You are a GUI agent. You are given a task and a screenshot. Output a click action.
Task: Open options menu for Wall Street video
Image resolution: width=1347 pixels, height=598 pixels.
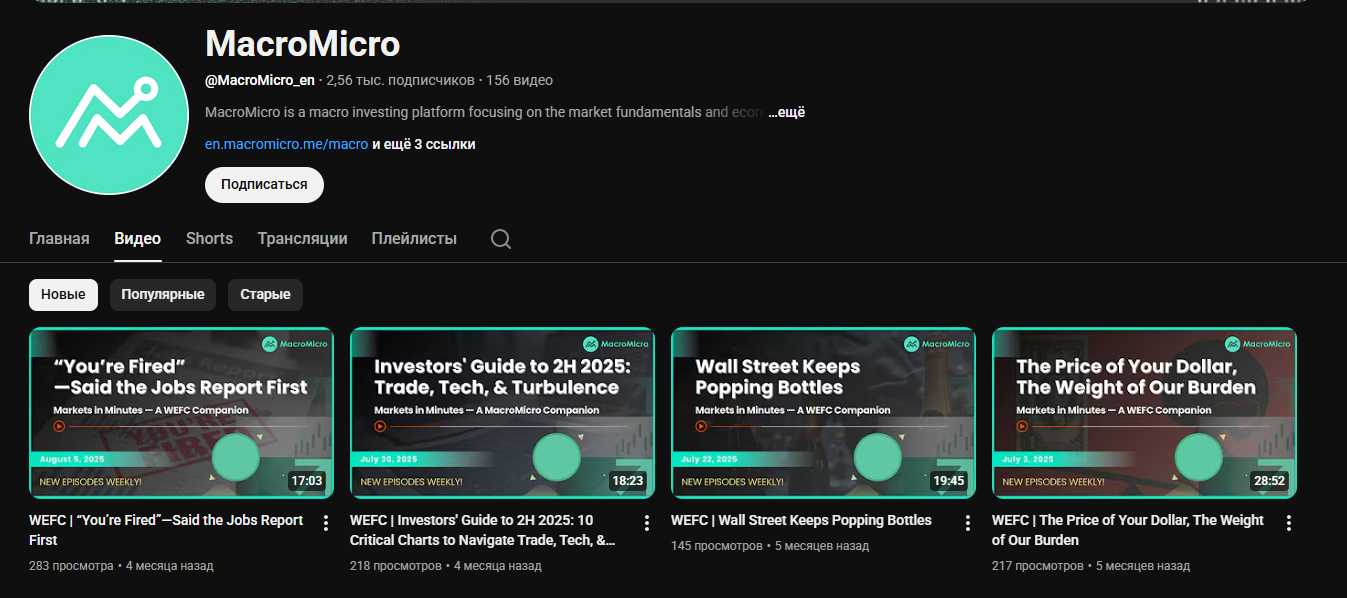coord(968,523)
